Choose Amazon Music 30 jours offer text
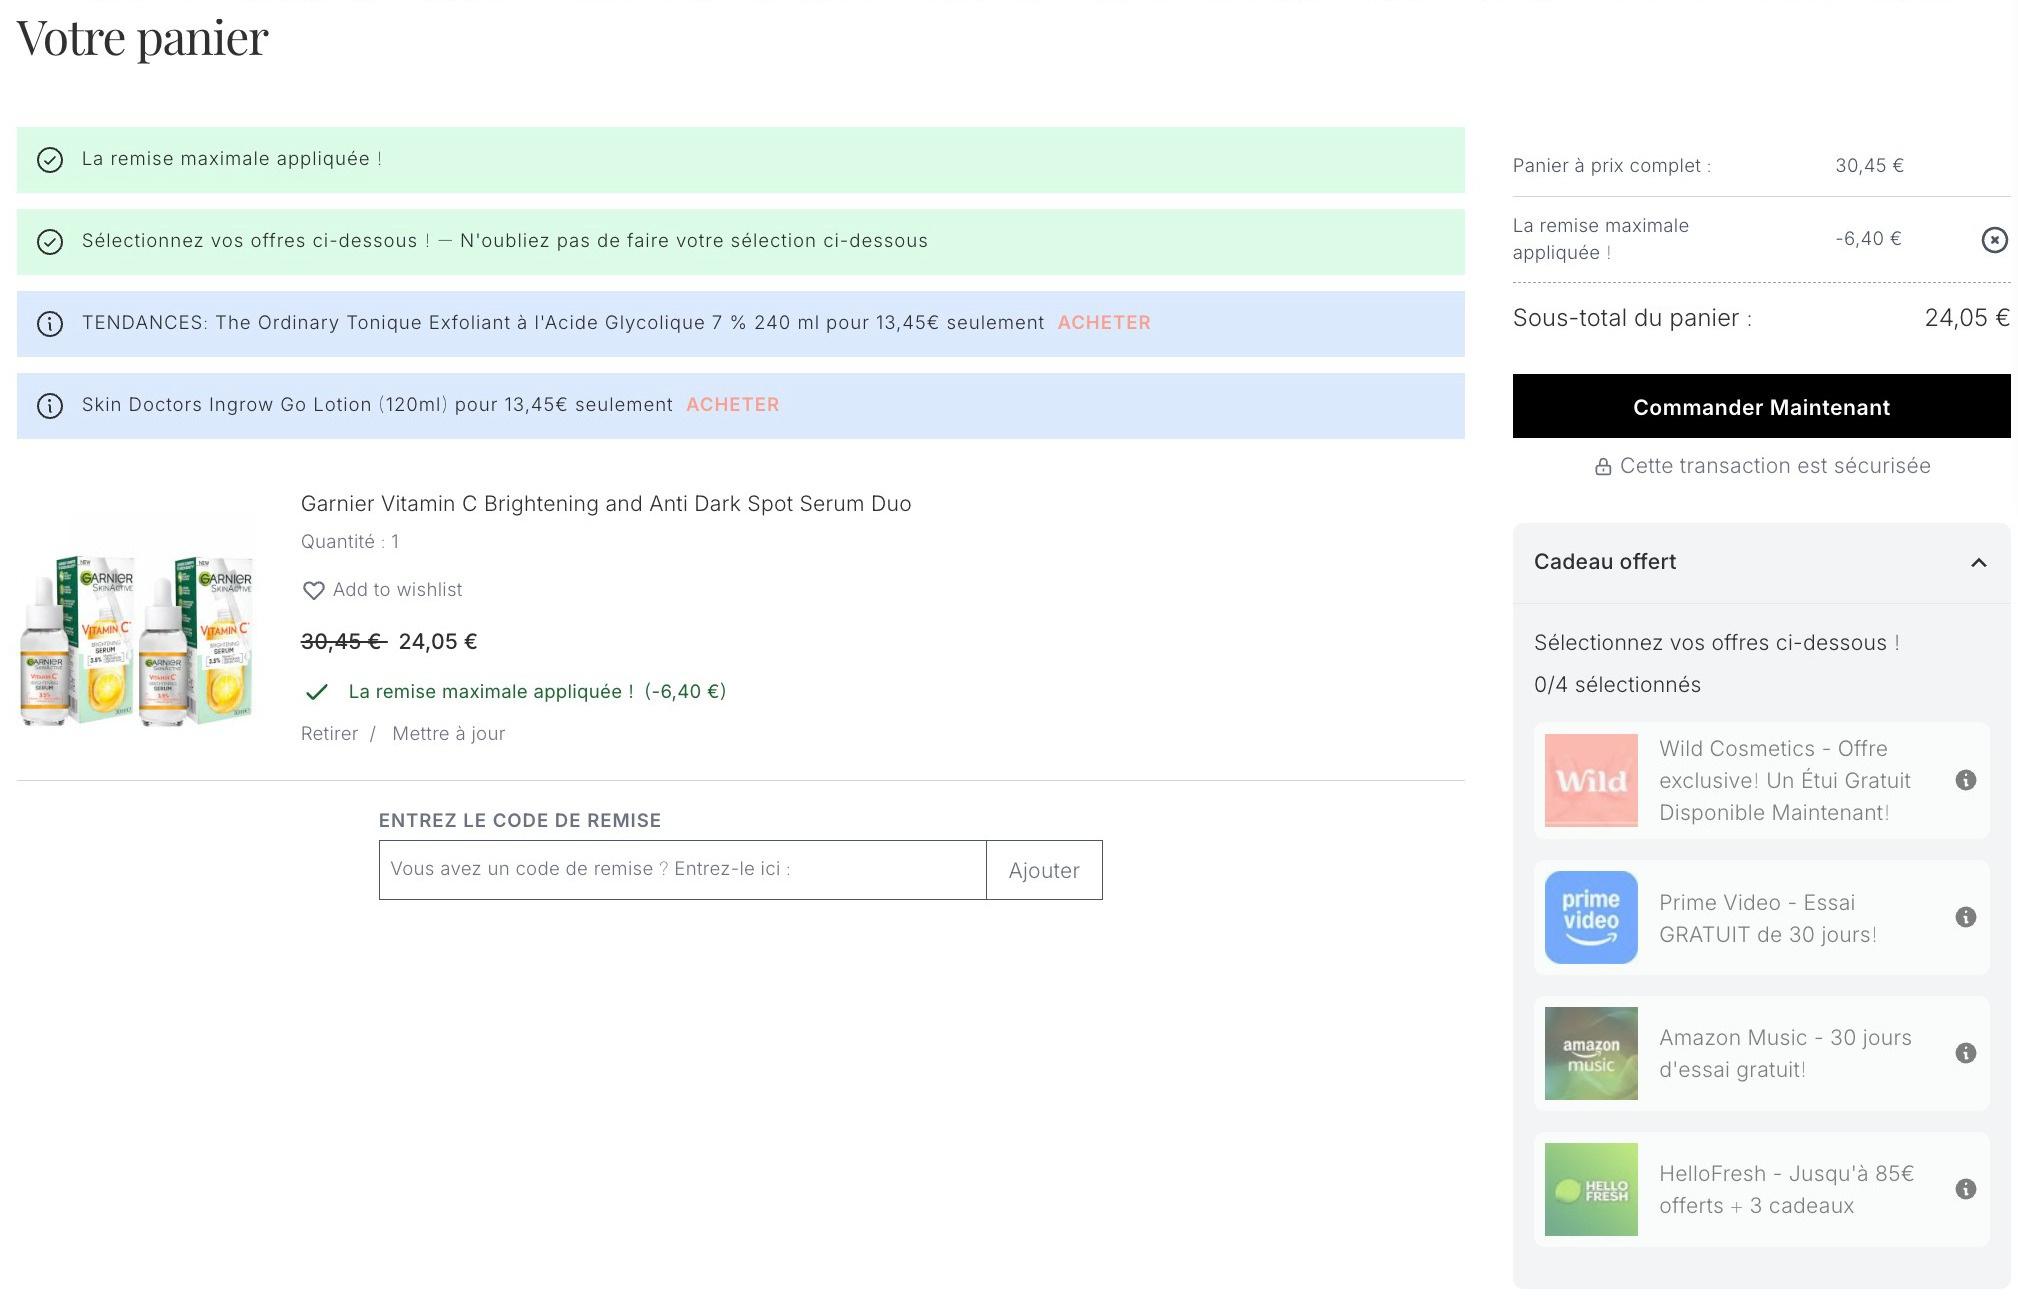This screenshot has width=2018, height=1312. point(1785,1054)
